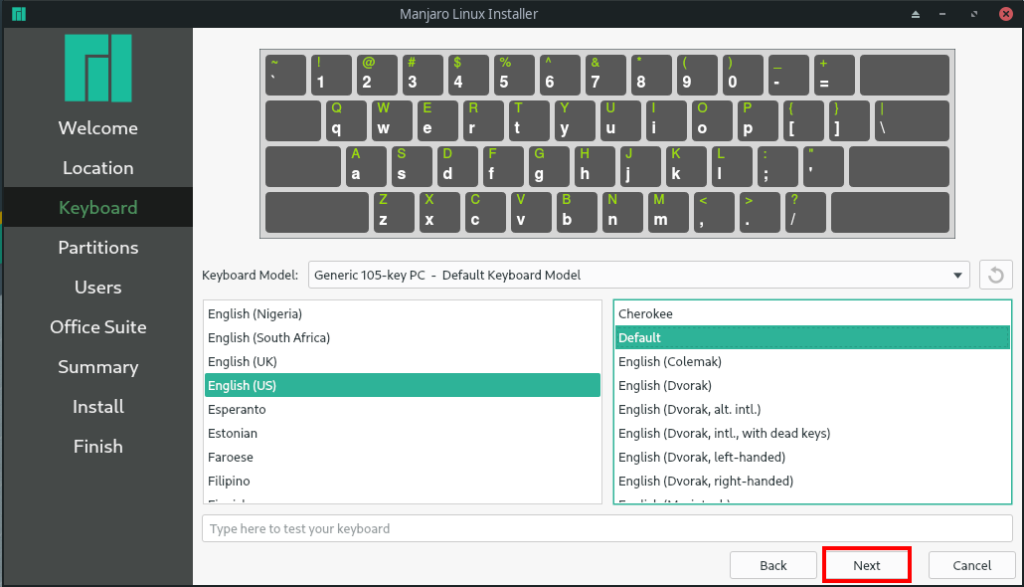The width and height of the screenshot is (1024, 587).
Task: Select Estonian layout
Action: pos(402,434)
